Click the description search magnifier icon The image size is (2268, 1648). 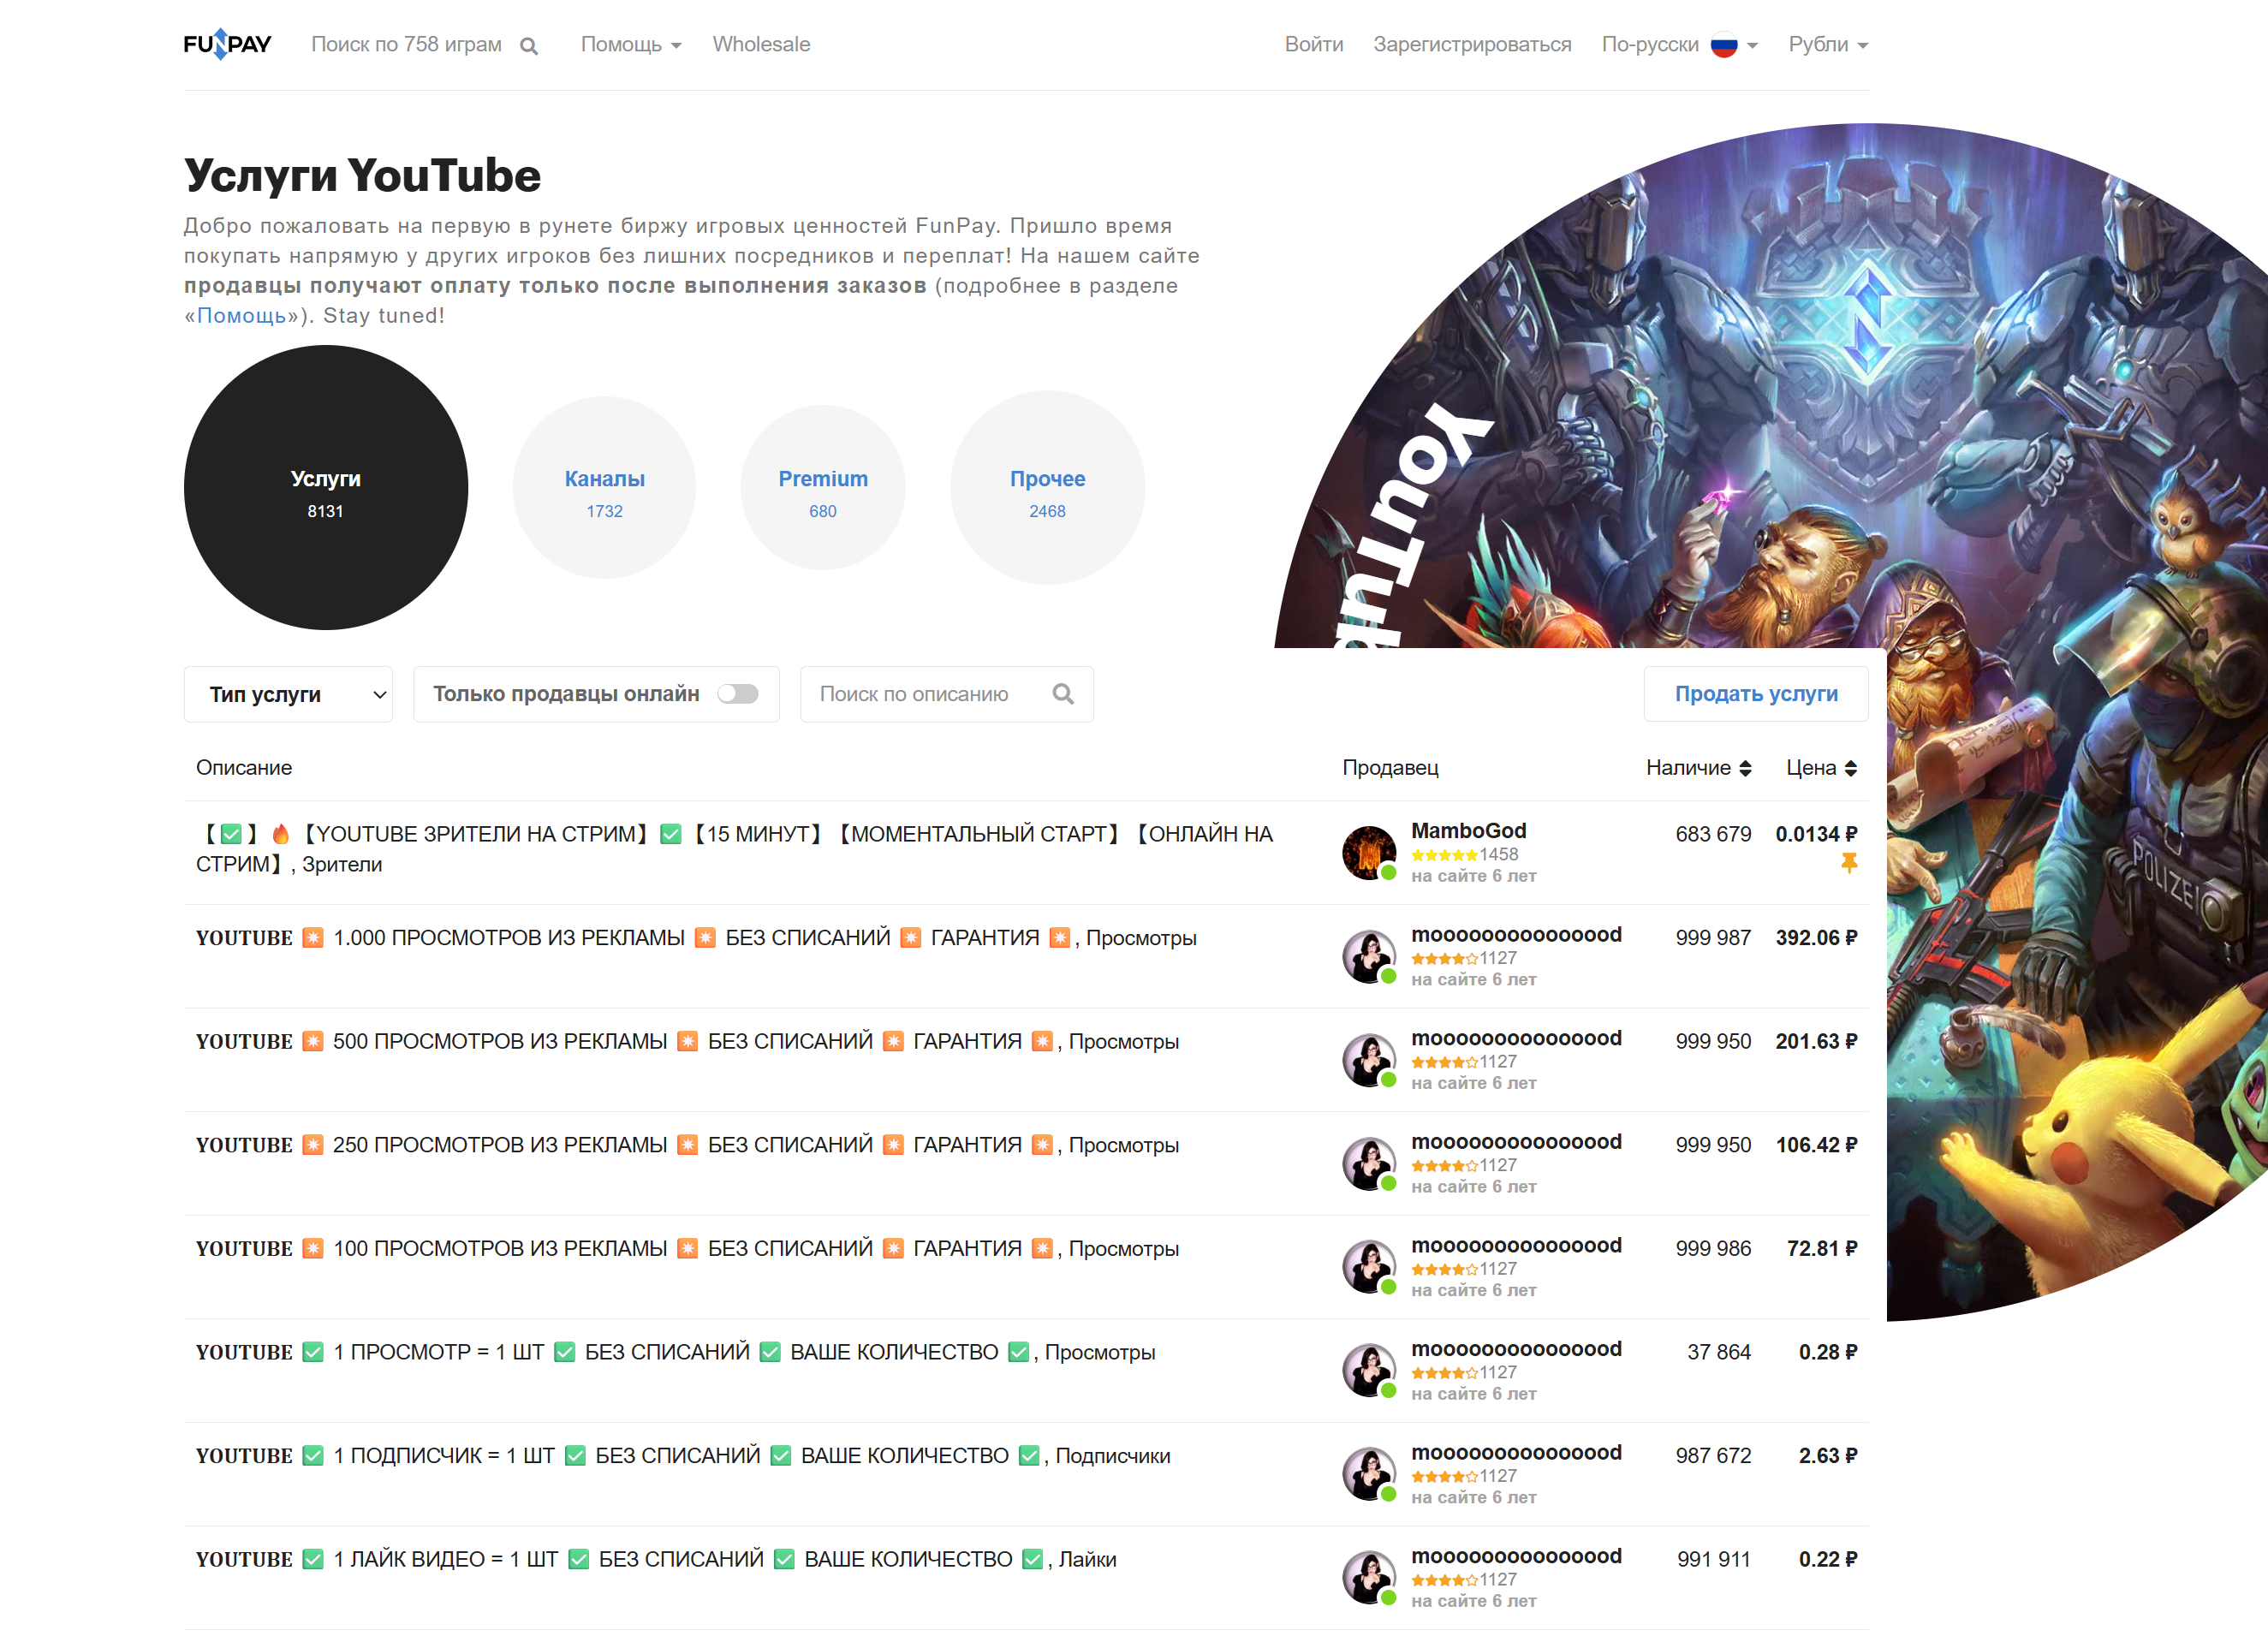pyautogui.click(x=1063, y=694)
